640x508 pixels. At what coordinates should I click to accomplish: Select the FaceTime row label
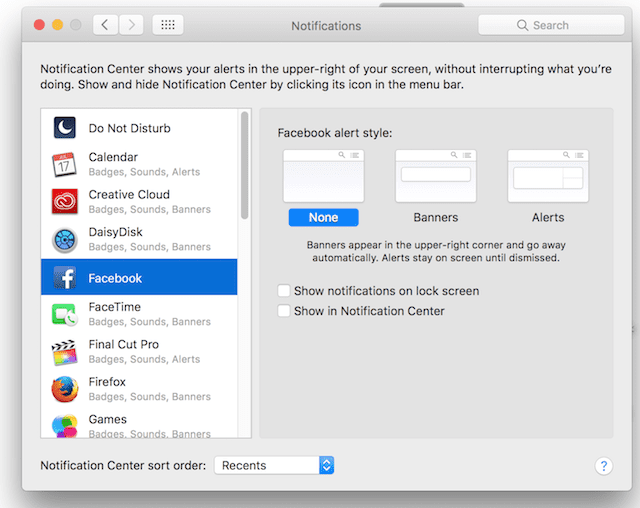pos(115,307)
